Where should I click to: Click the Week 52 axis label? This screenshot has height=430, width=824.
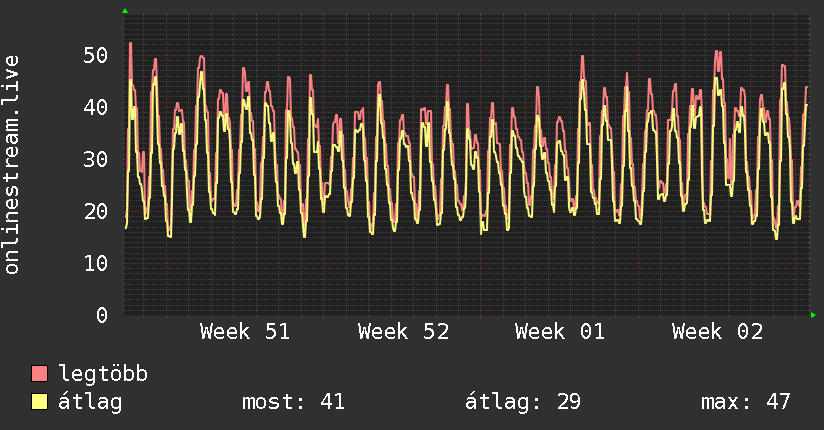click(x=404, y=332)
